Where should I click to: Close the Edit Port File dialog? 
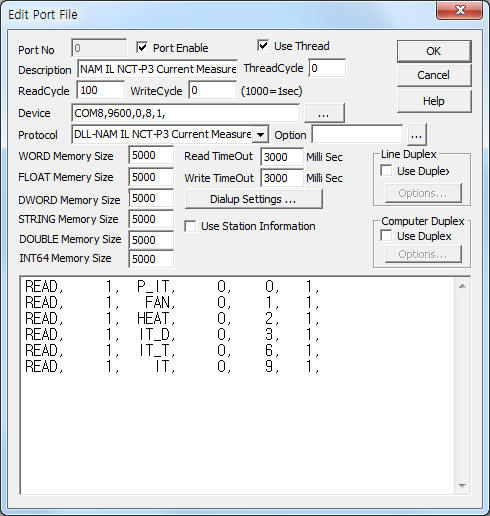(x=460, y=10)
